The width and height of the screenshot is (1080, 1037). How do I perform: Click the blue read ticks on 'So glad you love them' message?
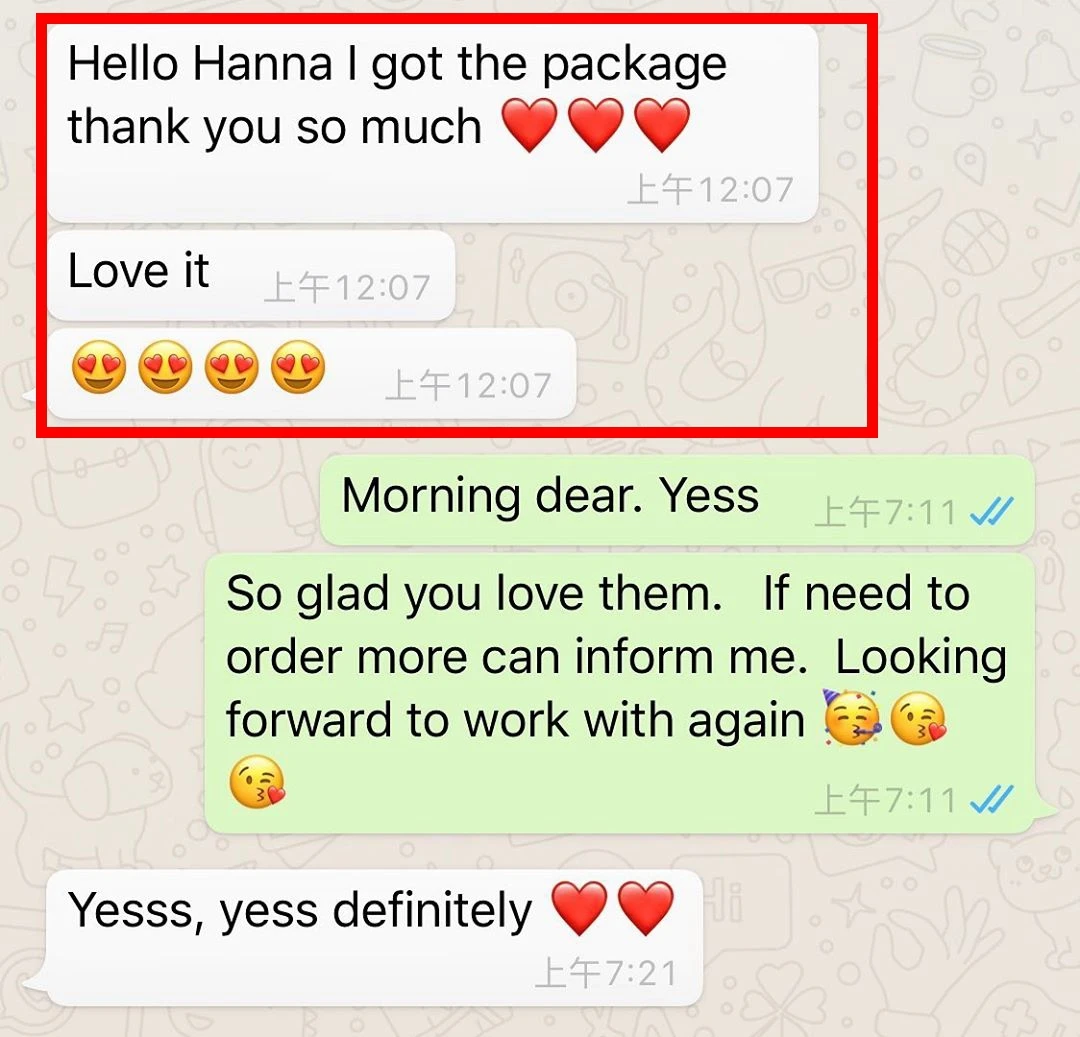pyautogui.click(x=991, y=799)
